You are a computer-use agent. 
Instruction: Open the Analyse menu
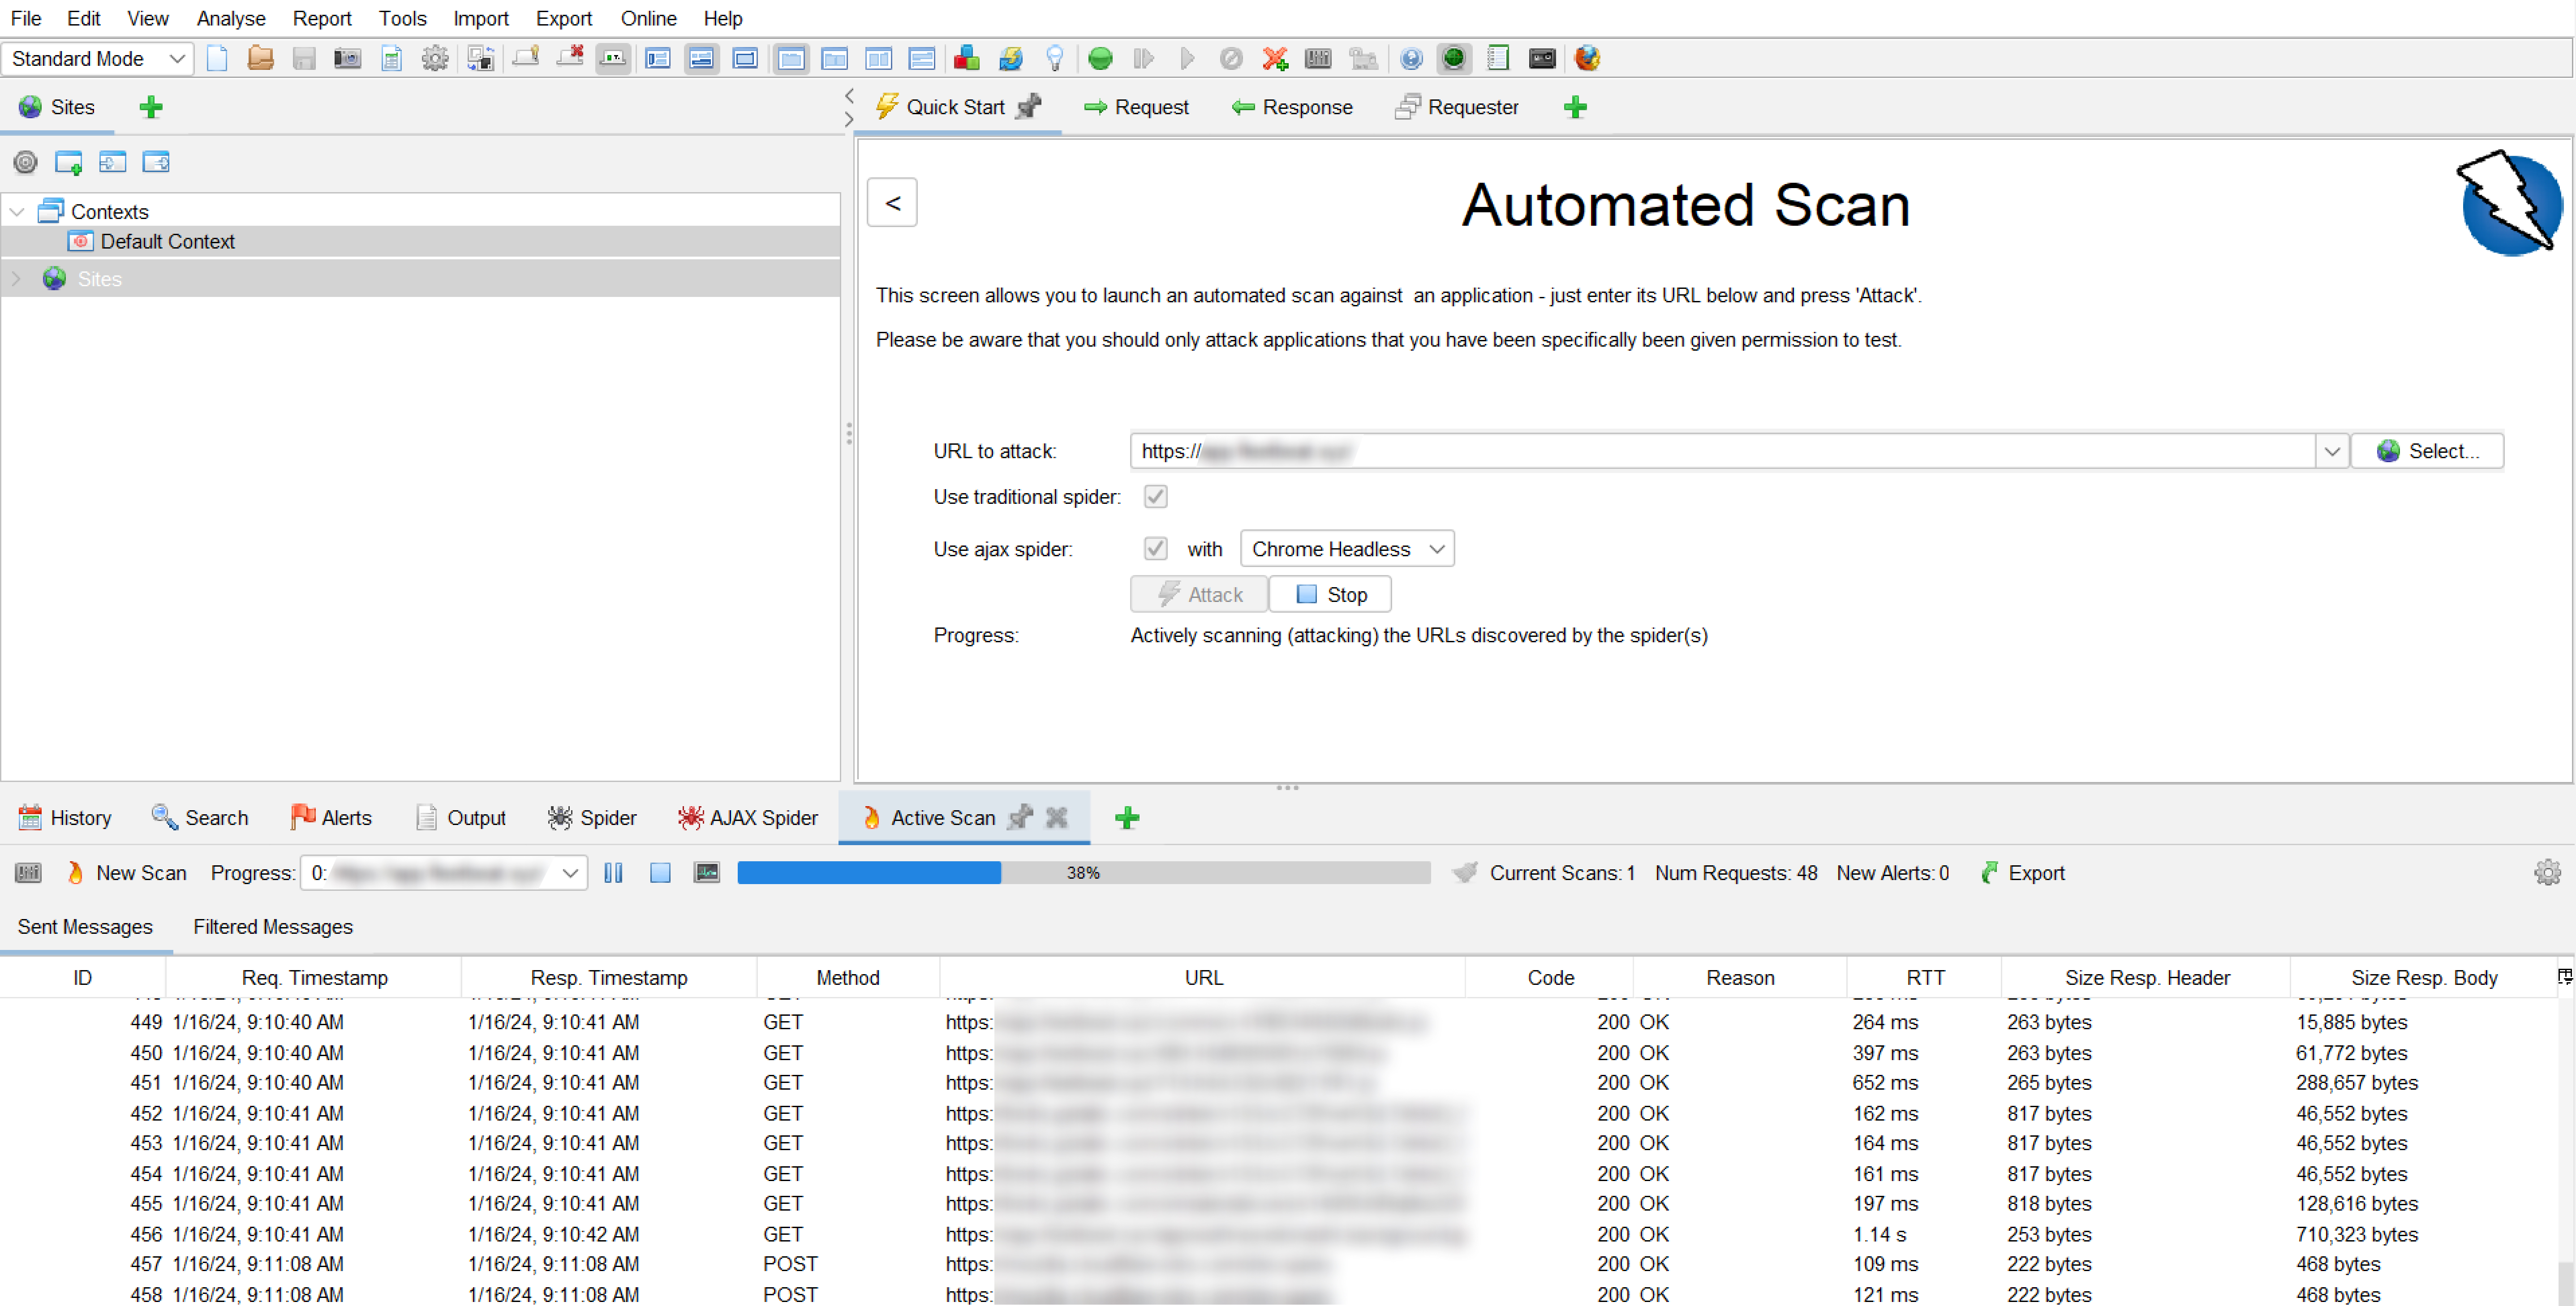pyautogui.click(x=231, y=18)
